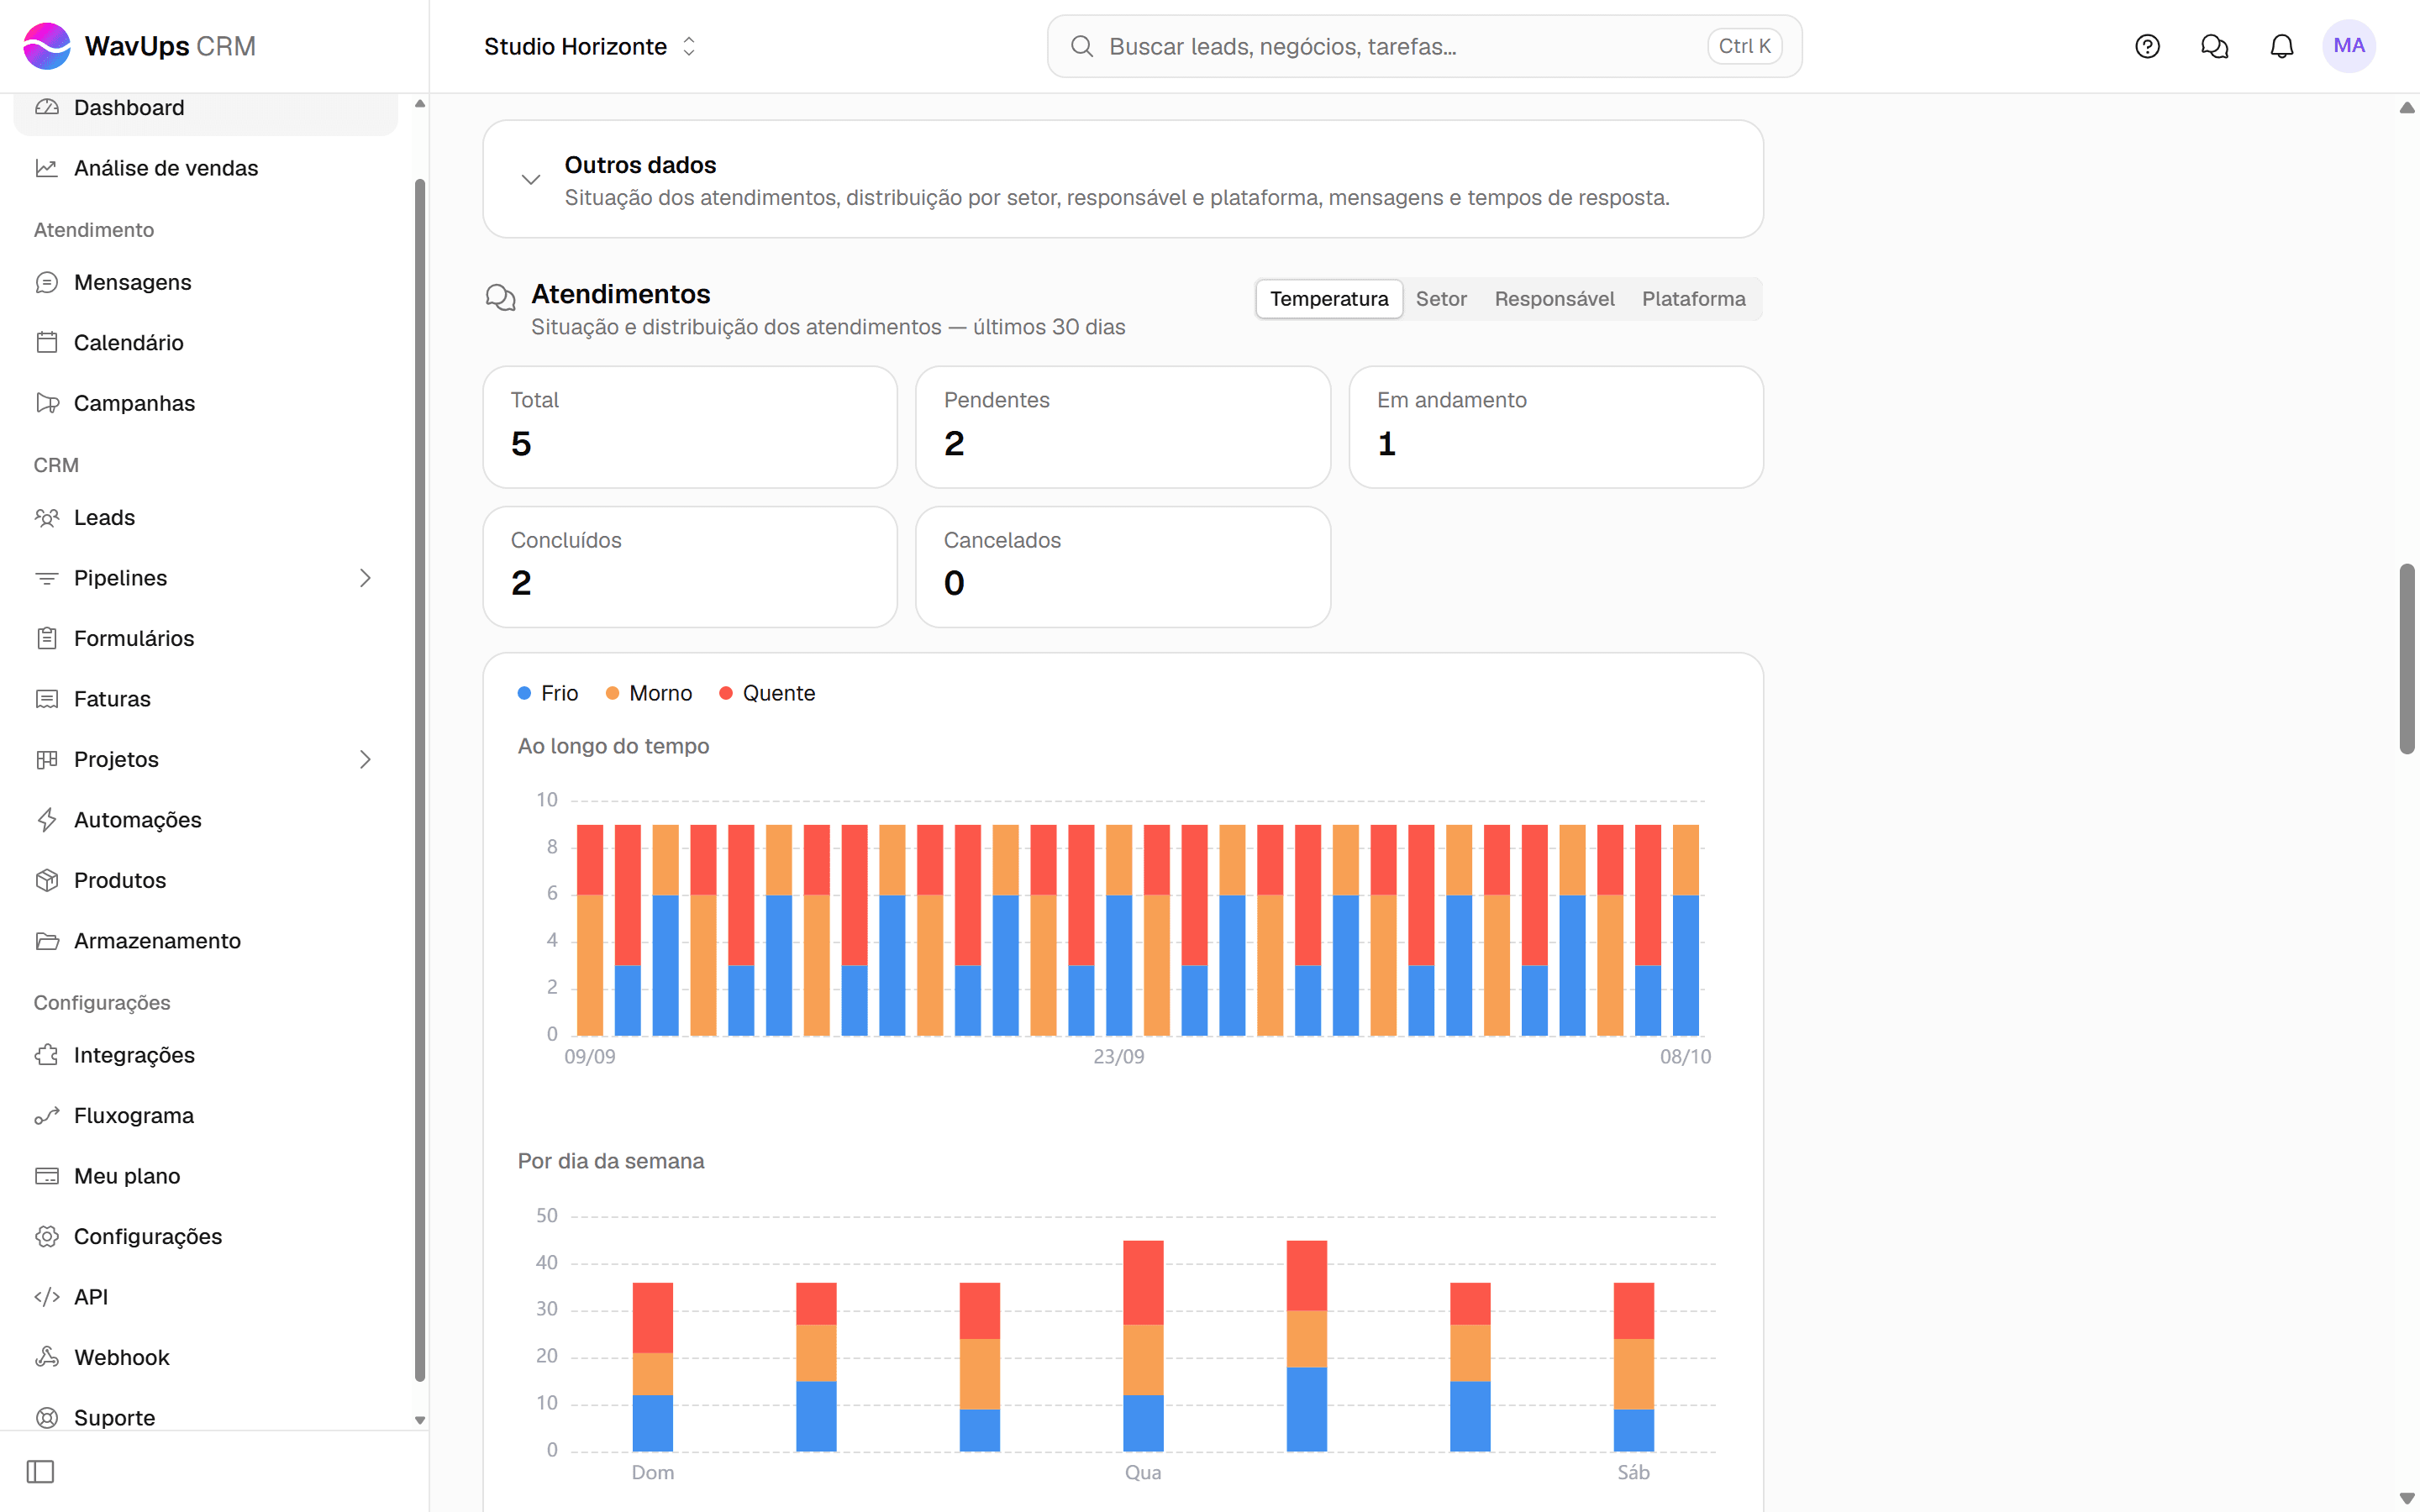Select the Temperatura tab
This screenshot has height=1512, width=2420.
point(1329,299)
